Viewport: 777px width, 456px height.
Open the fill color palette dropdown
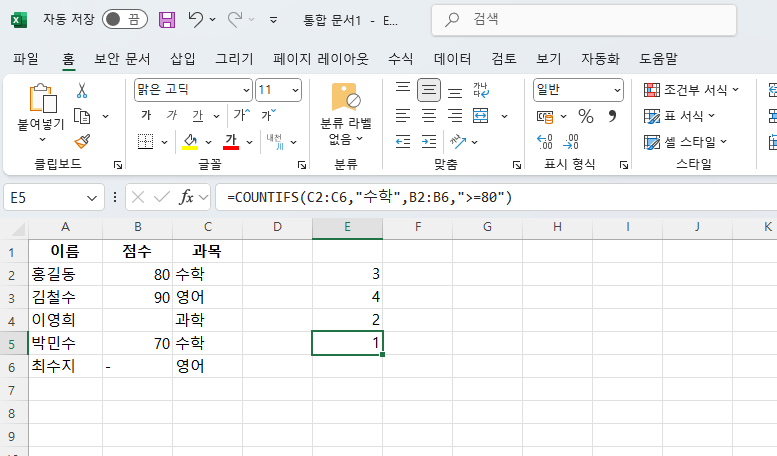[x=209, y=142]
